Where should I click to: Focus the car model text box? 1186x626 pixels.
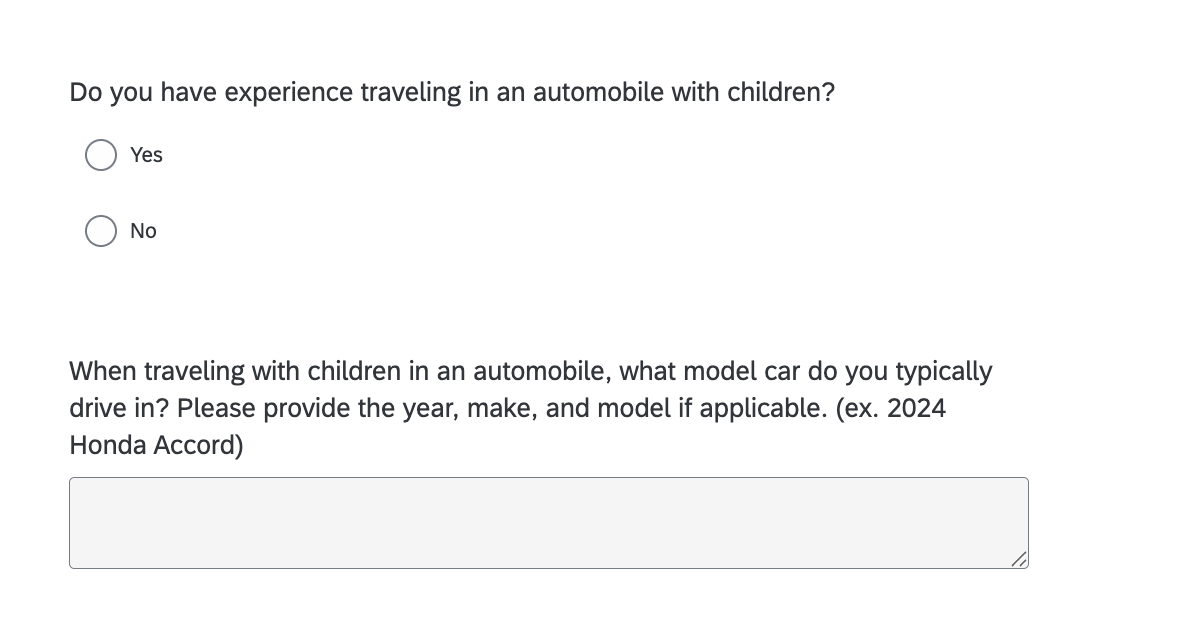548,522
